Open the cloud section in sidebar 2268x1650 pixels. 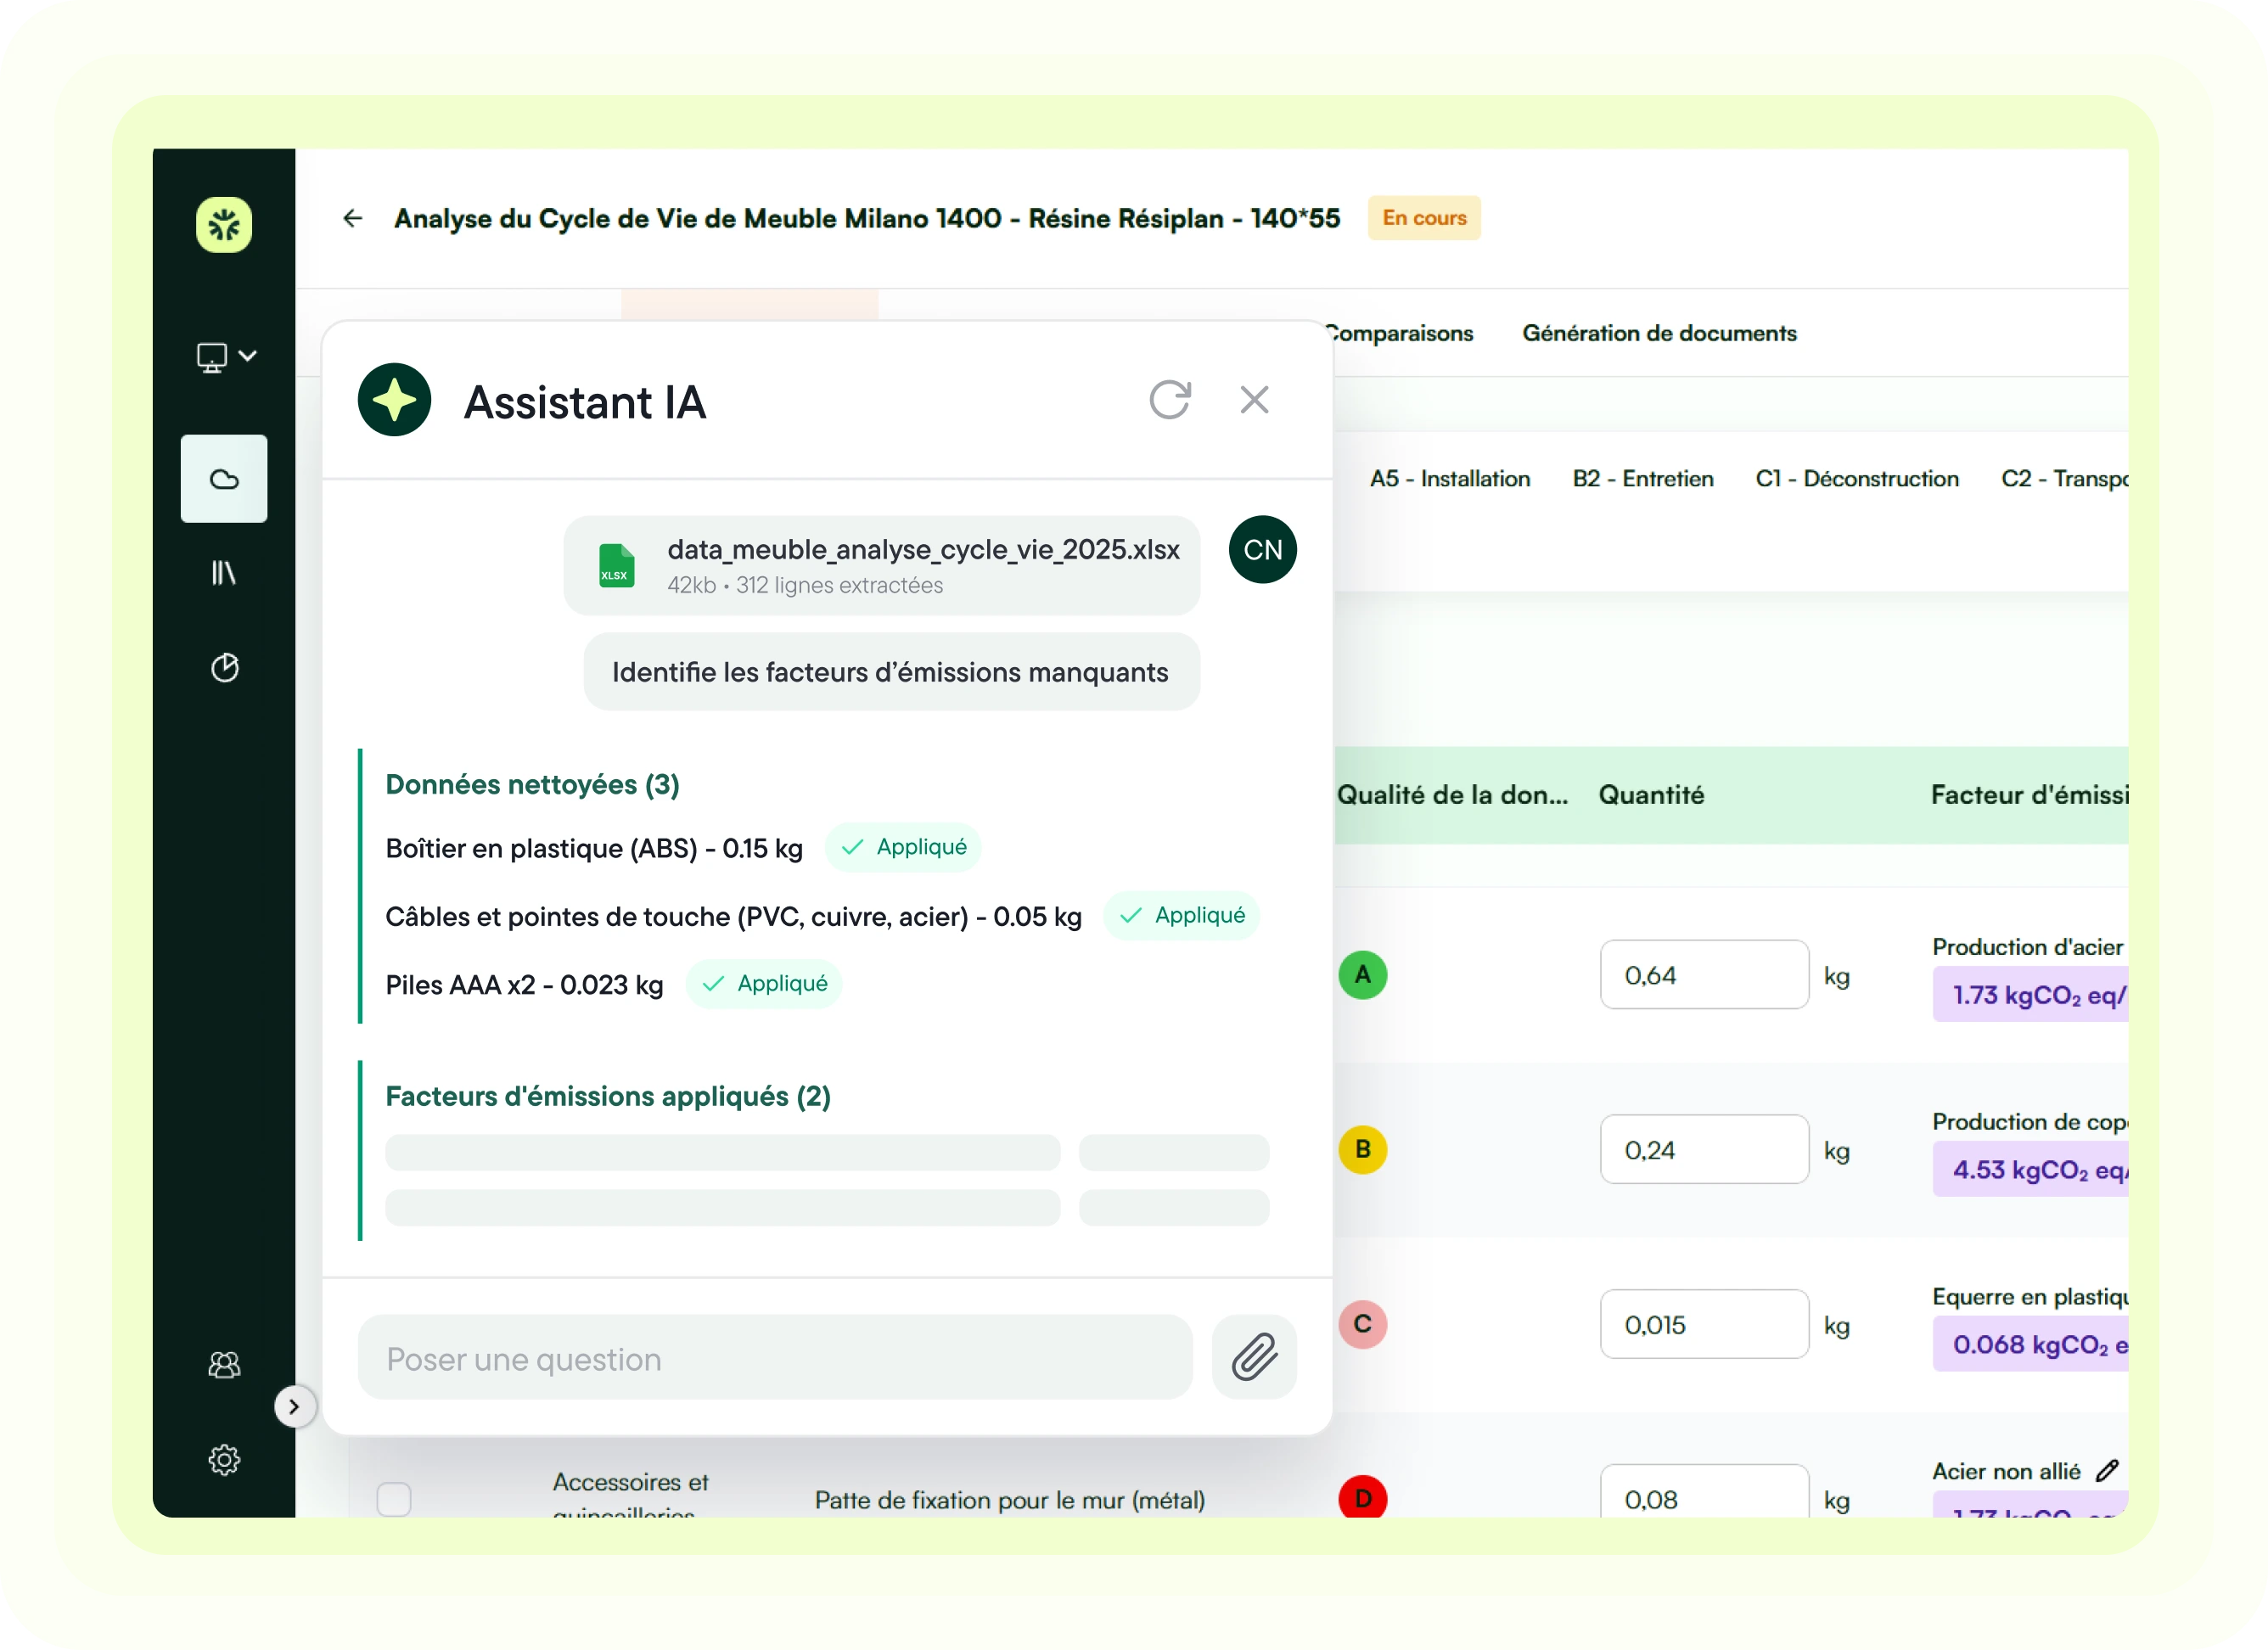pos(224,479)
